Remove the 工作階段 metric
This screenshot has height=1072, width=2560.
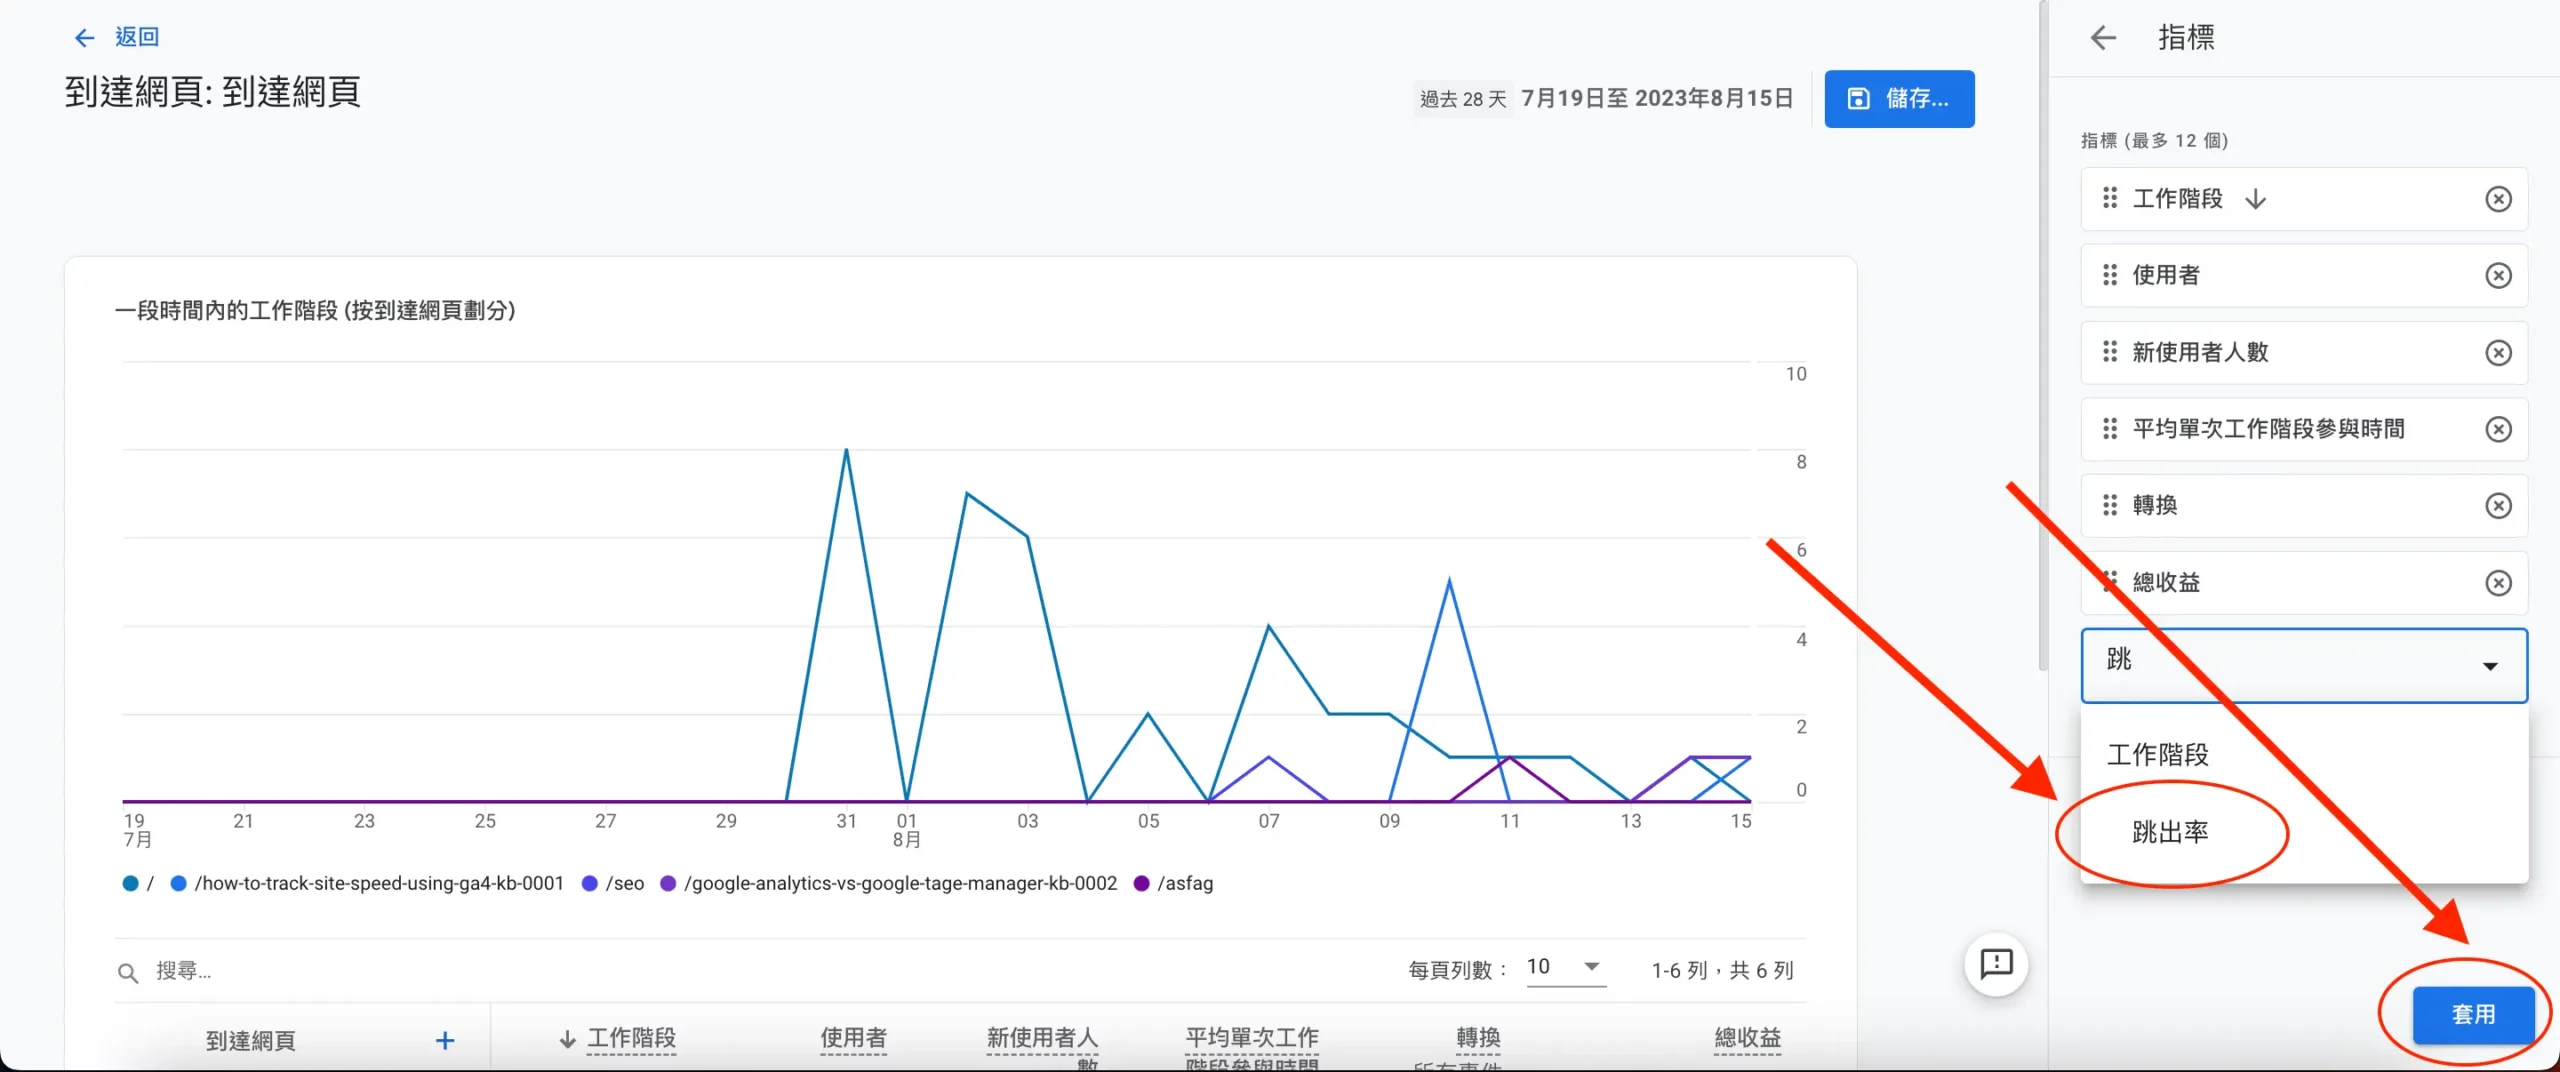click(2498, 199)
